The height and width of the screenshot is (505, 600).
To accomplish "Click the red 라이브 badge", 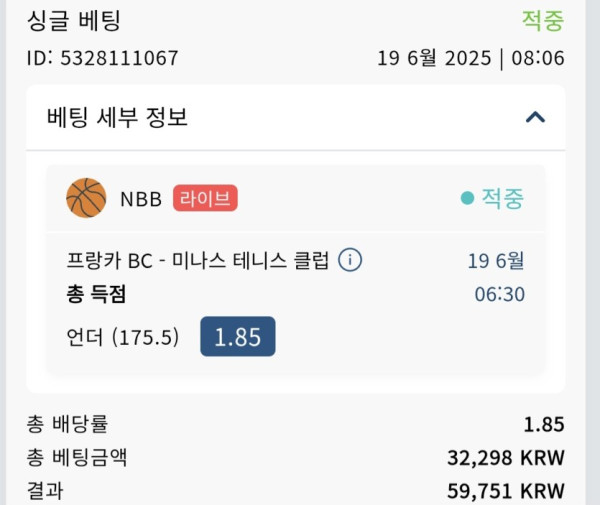I will coord(205,198).
